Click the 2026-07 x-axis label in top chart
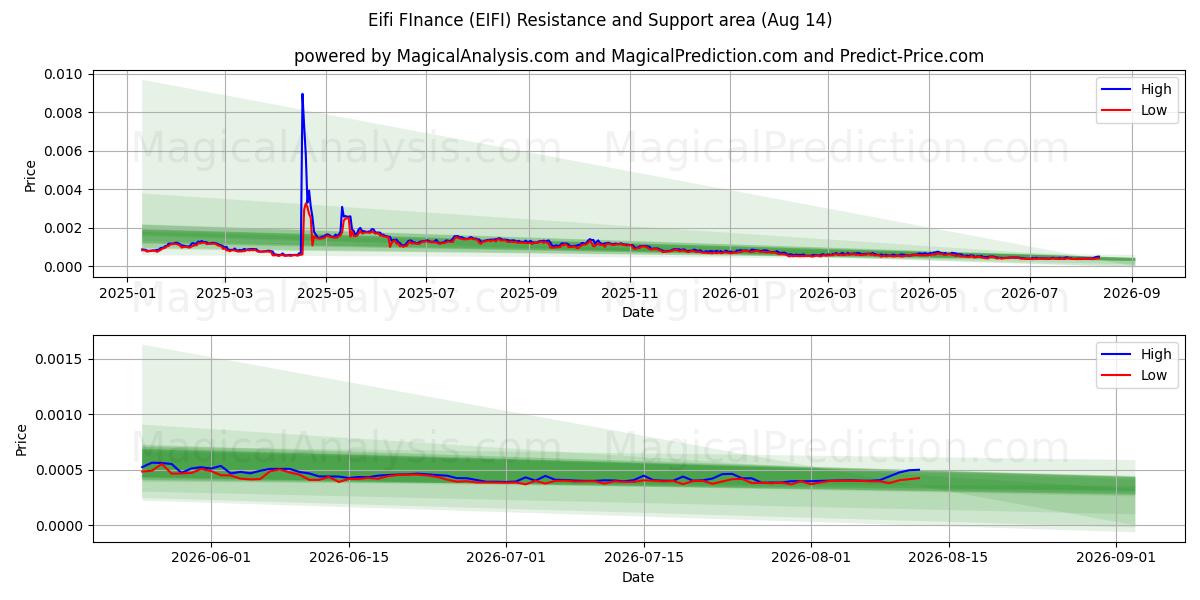 coord(1030,293)
